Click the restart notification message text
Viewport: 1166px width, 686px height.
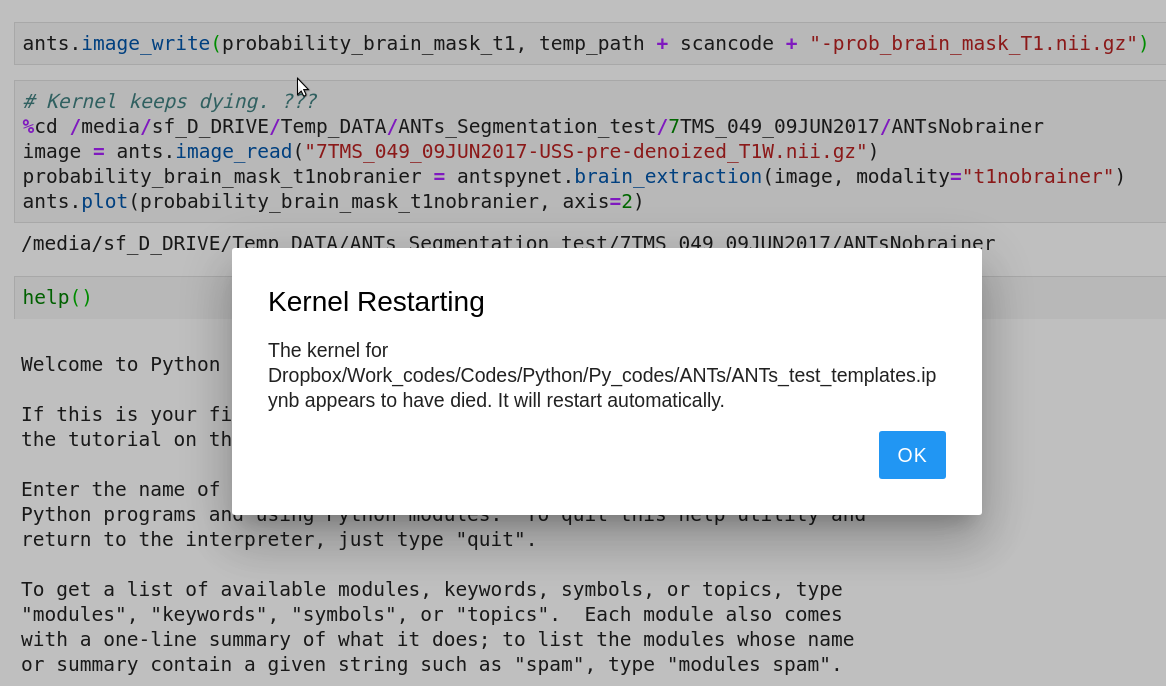pyautogui.click(x=600, y=375)
